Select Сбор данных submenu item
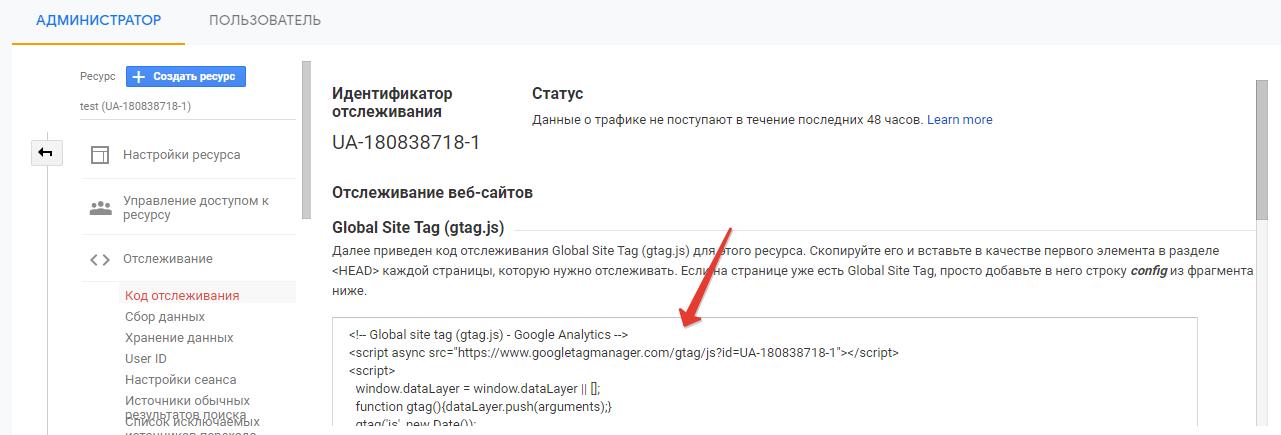This screenshot has height=435, width=1281. tap(165, 317)
